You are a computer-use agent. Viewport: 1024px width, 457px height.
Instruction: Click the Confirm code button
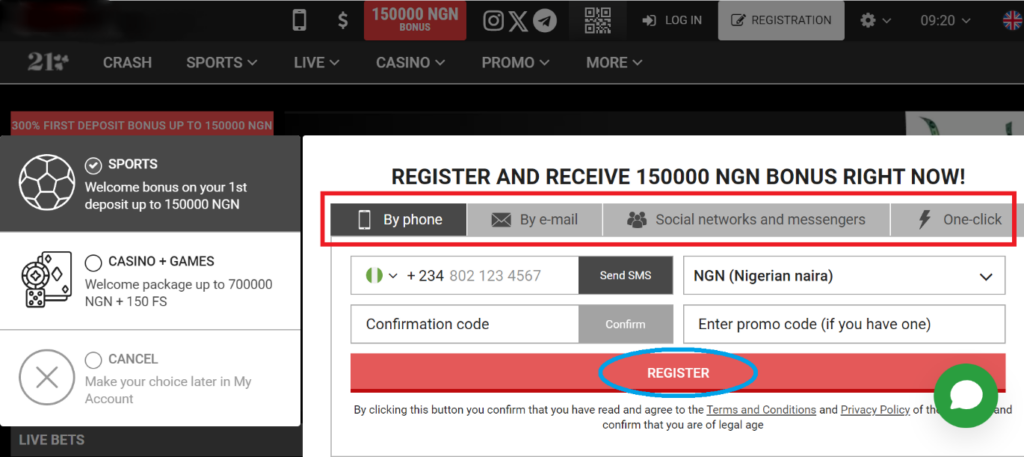(x=626, y=324)
